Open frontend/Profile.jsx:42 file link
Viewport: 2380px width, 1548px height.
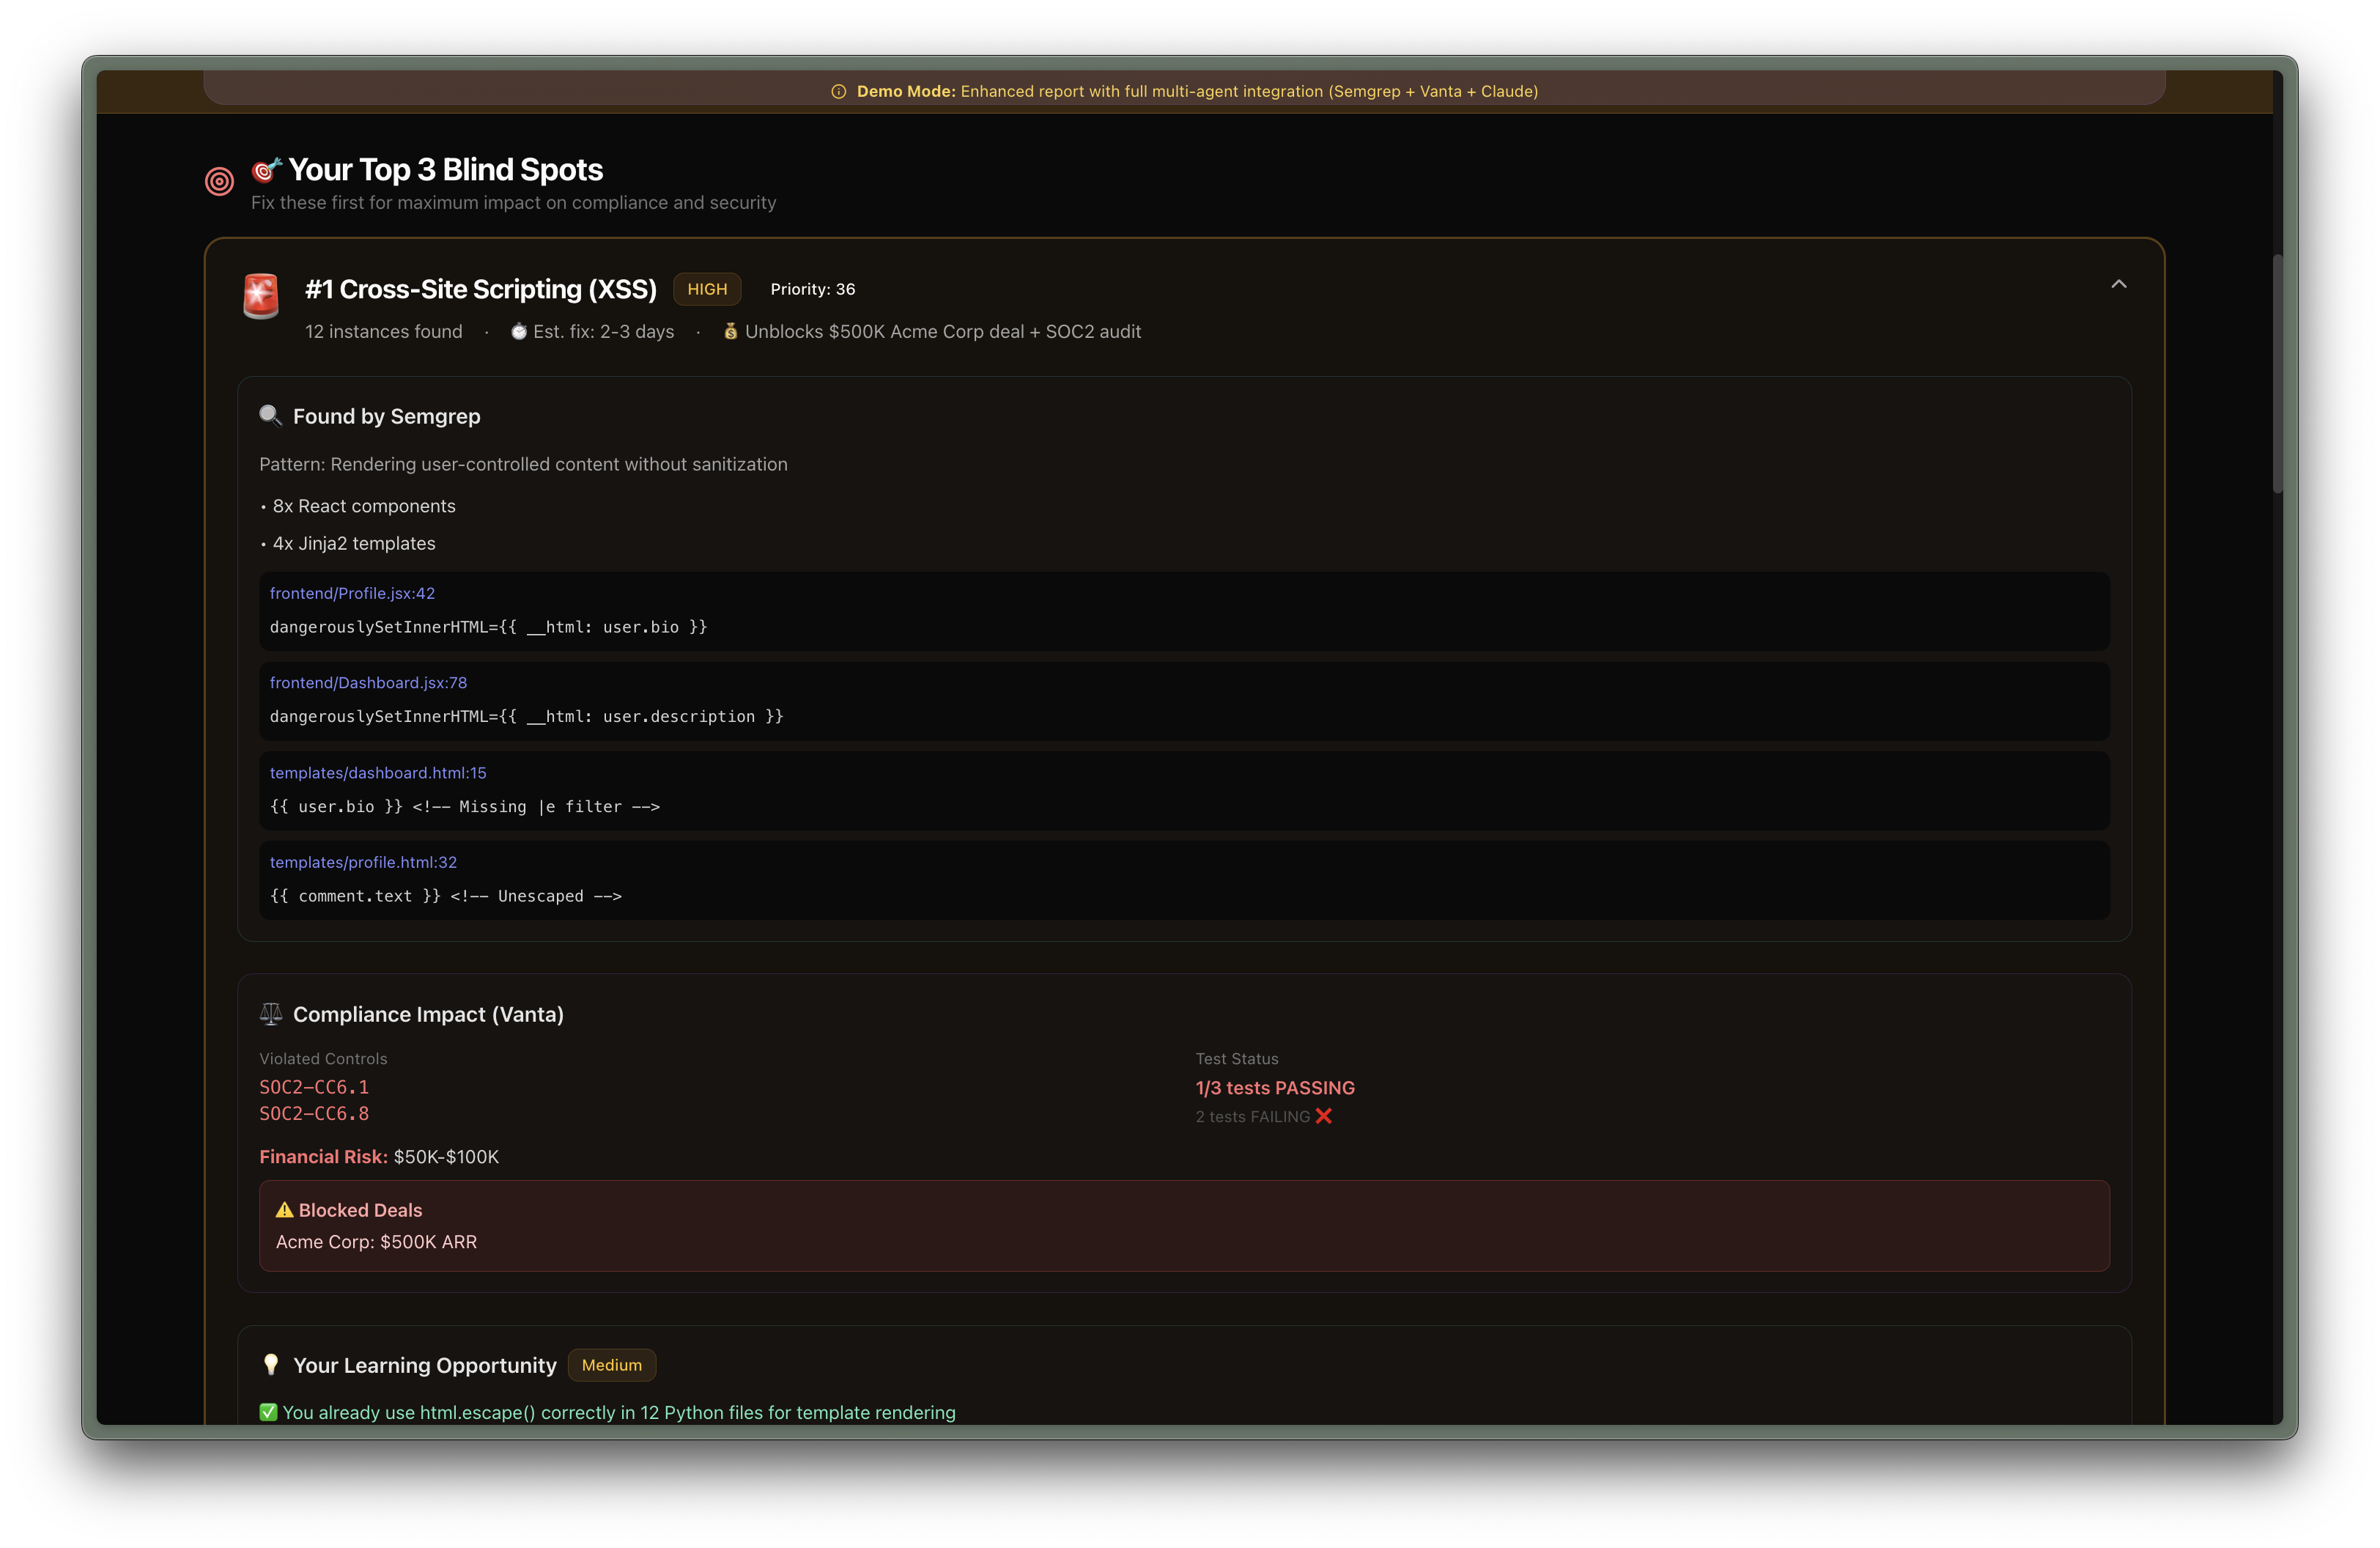point(352,593)
